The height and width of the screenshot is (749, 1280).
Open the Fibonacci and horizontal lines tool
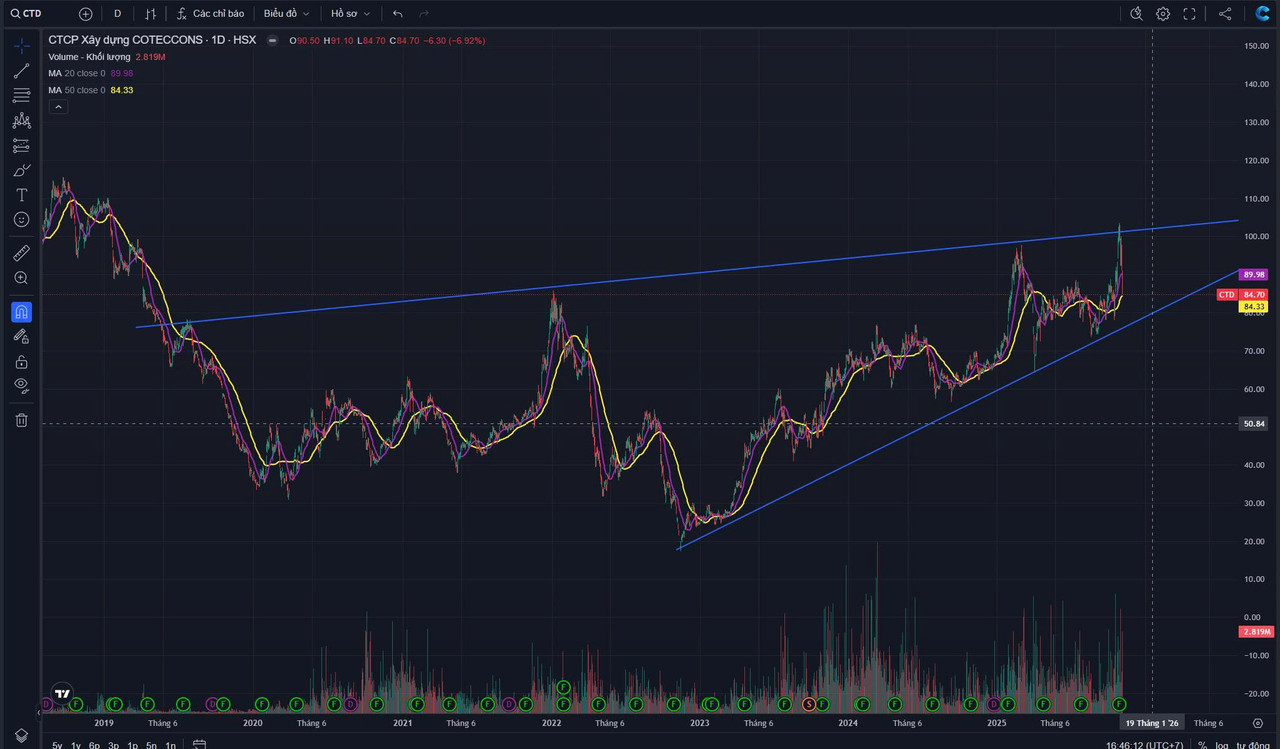click(x=21, y=96)
